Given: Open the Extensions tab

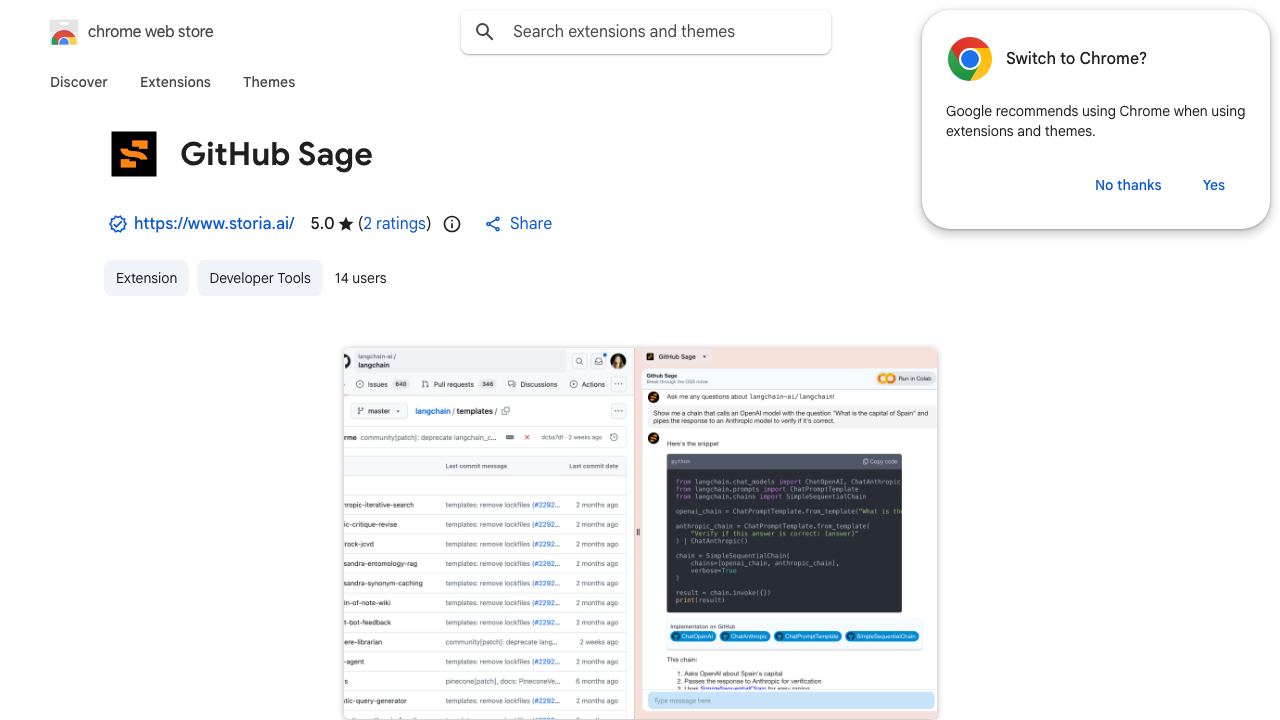Looking at the screenshot, I should [175, 82].
